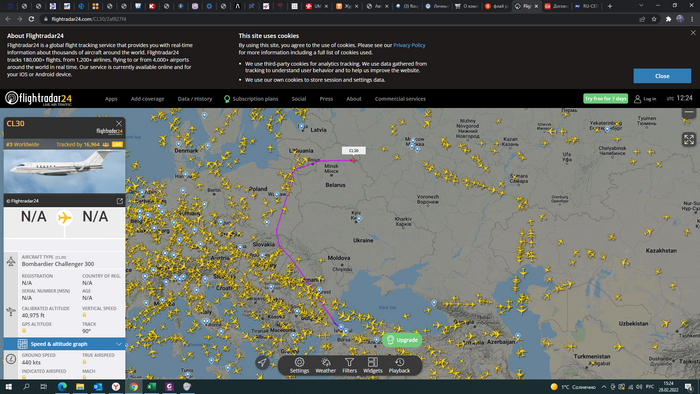
Task: Open aircraft photo source external link icon
Action: 120,201
